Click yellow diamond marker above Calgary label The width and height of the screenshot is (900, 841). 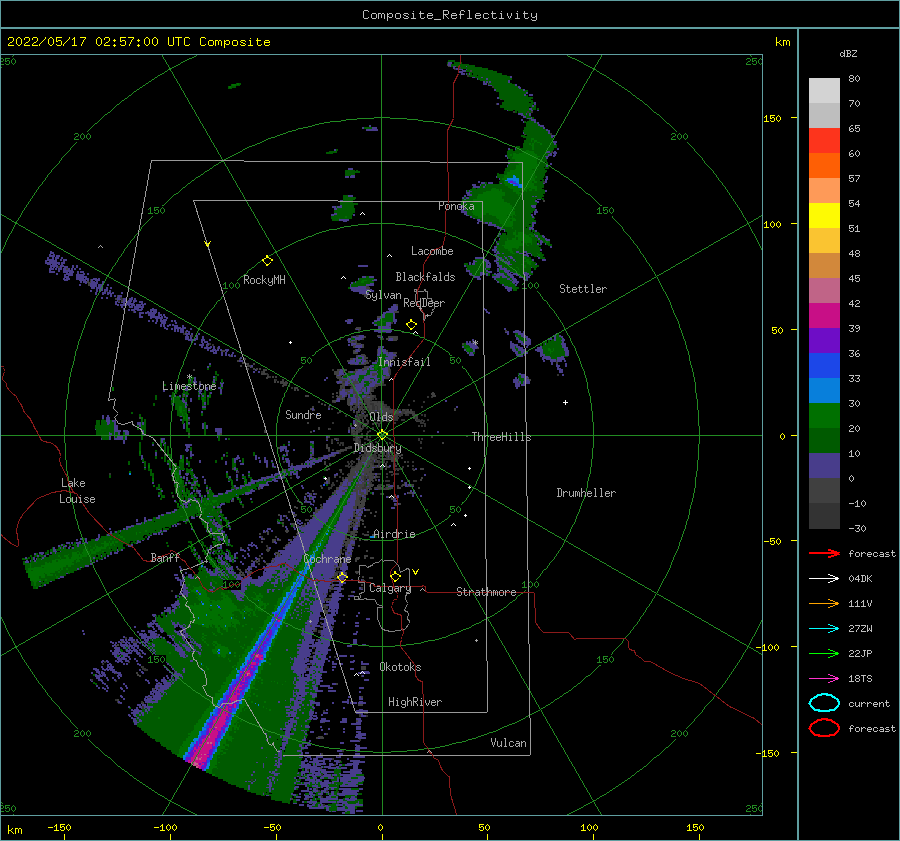[x=395, y=576]
